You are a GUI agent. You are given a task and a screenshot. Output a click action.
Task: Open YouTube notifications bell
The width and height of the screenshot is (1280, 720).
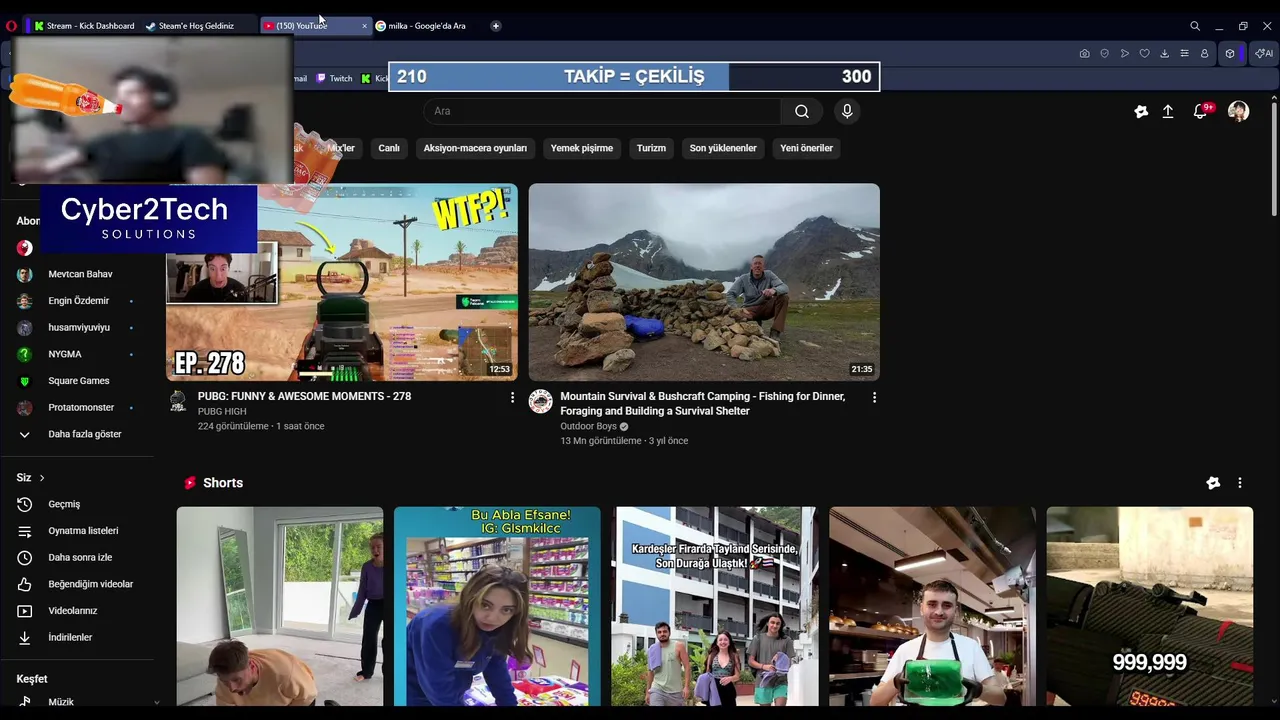1201,111
